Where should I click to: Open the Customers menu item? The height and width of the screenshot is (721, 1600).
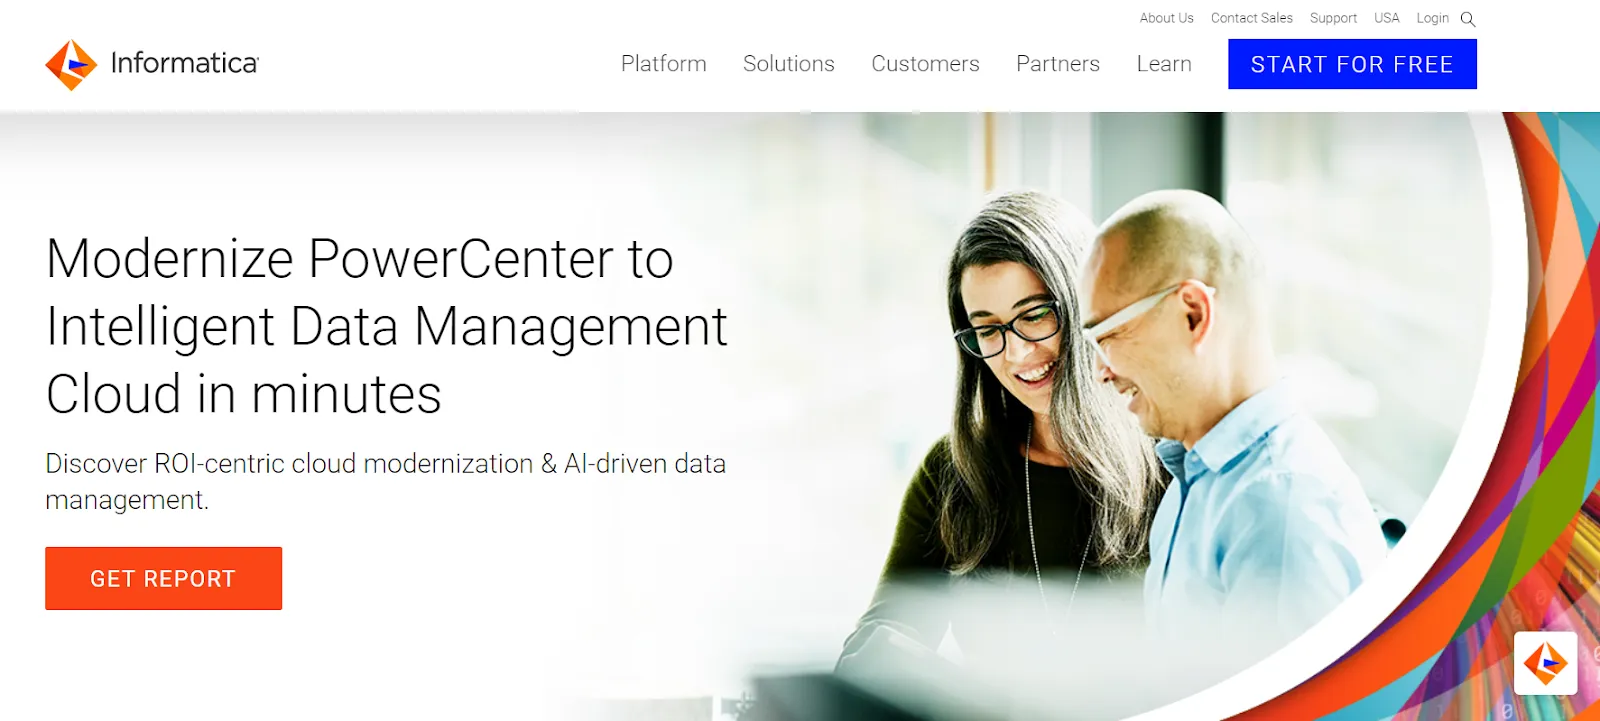925,64
